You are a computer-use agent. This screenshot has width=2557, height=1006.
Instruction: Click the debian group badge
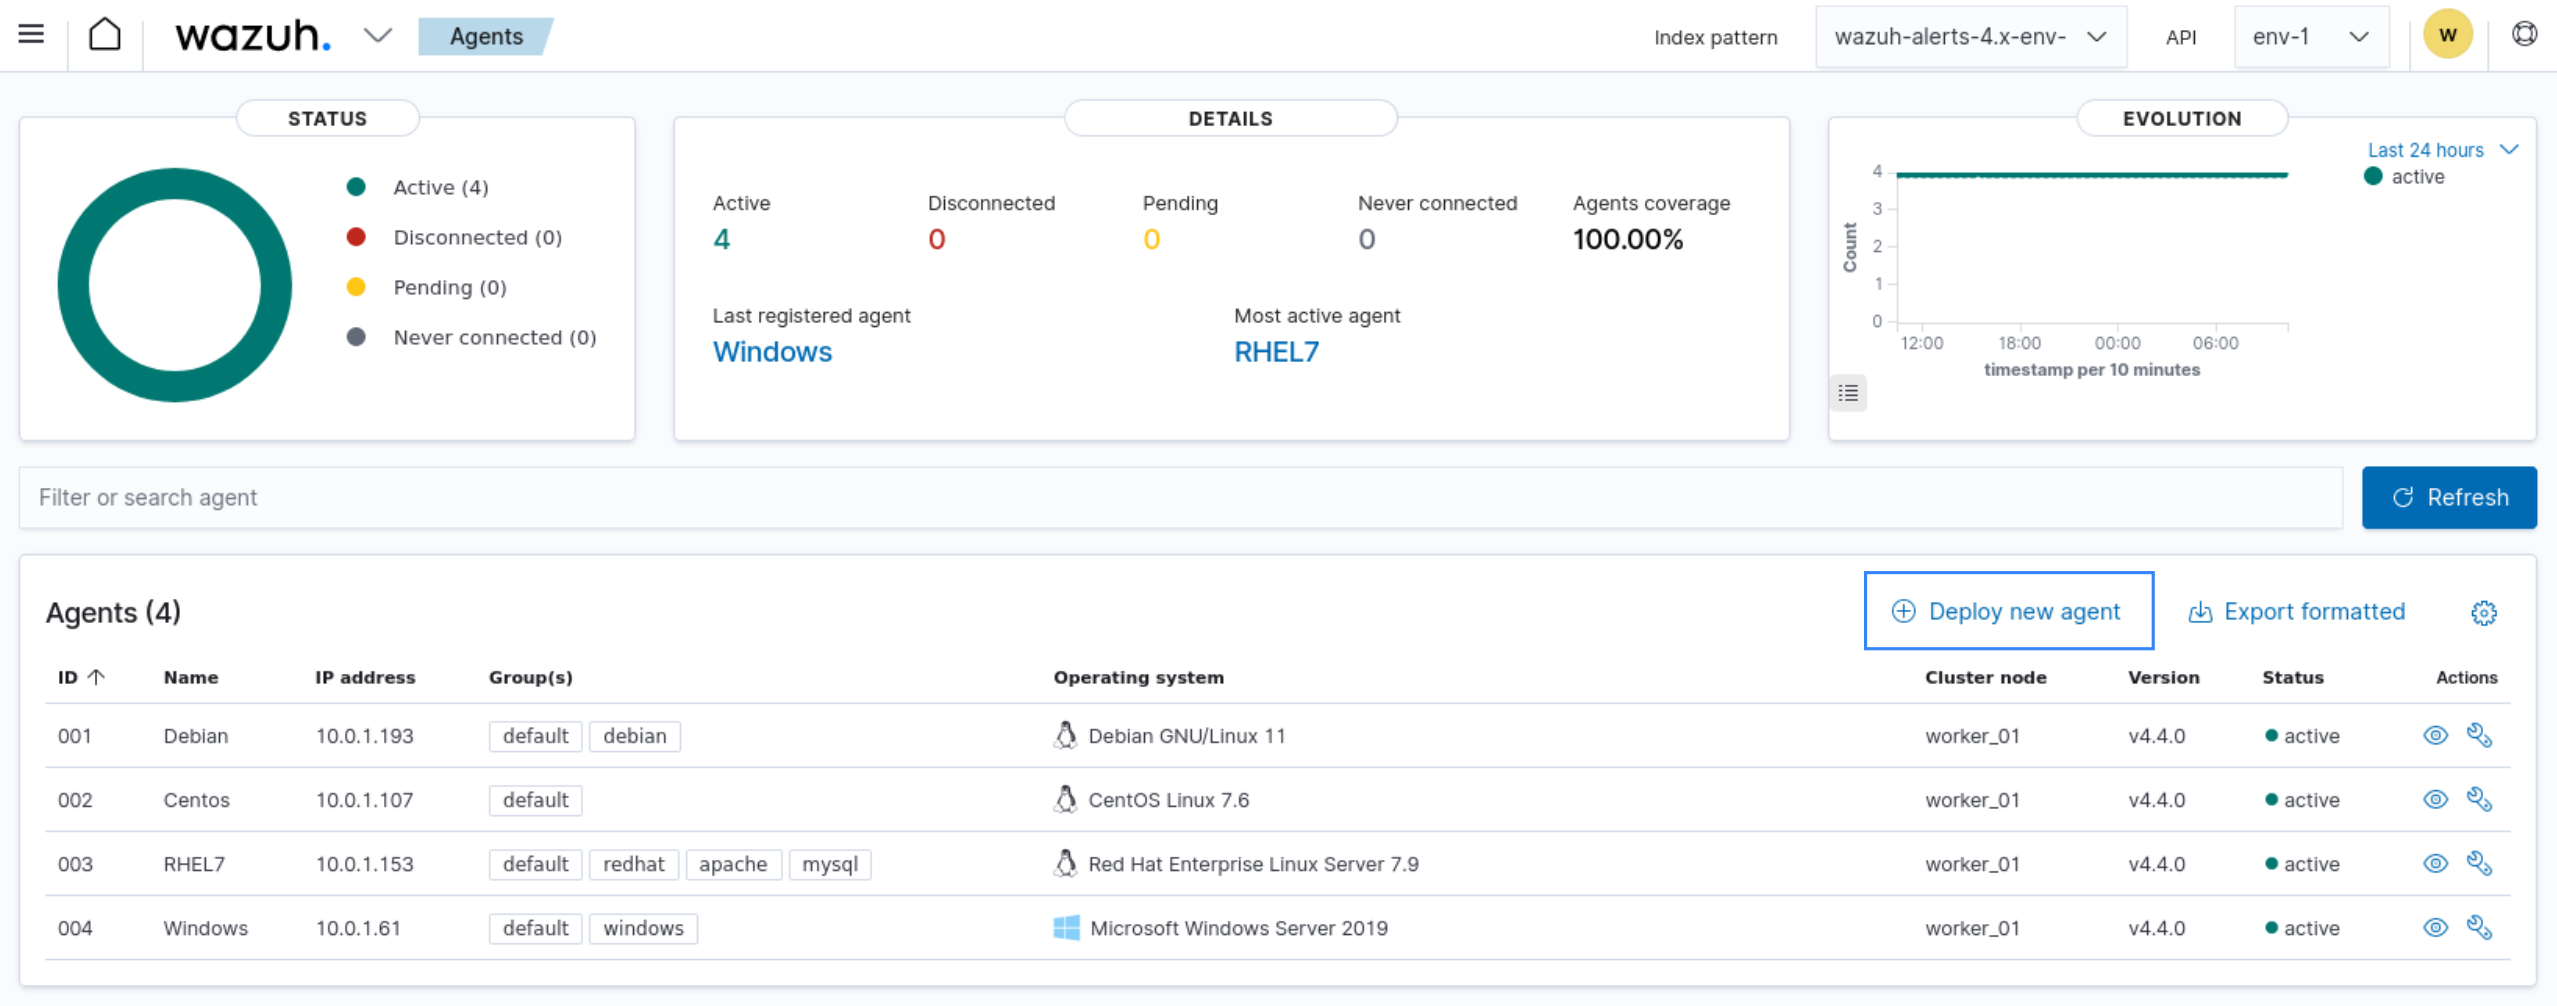pos(634,736)
